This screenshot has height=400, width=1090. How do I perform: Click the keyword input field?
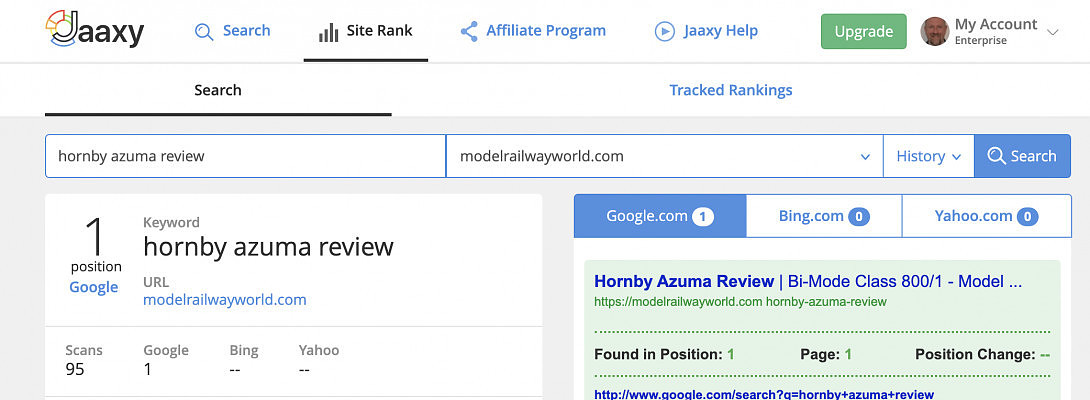click(x=245, y=156)
